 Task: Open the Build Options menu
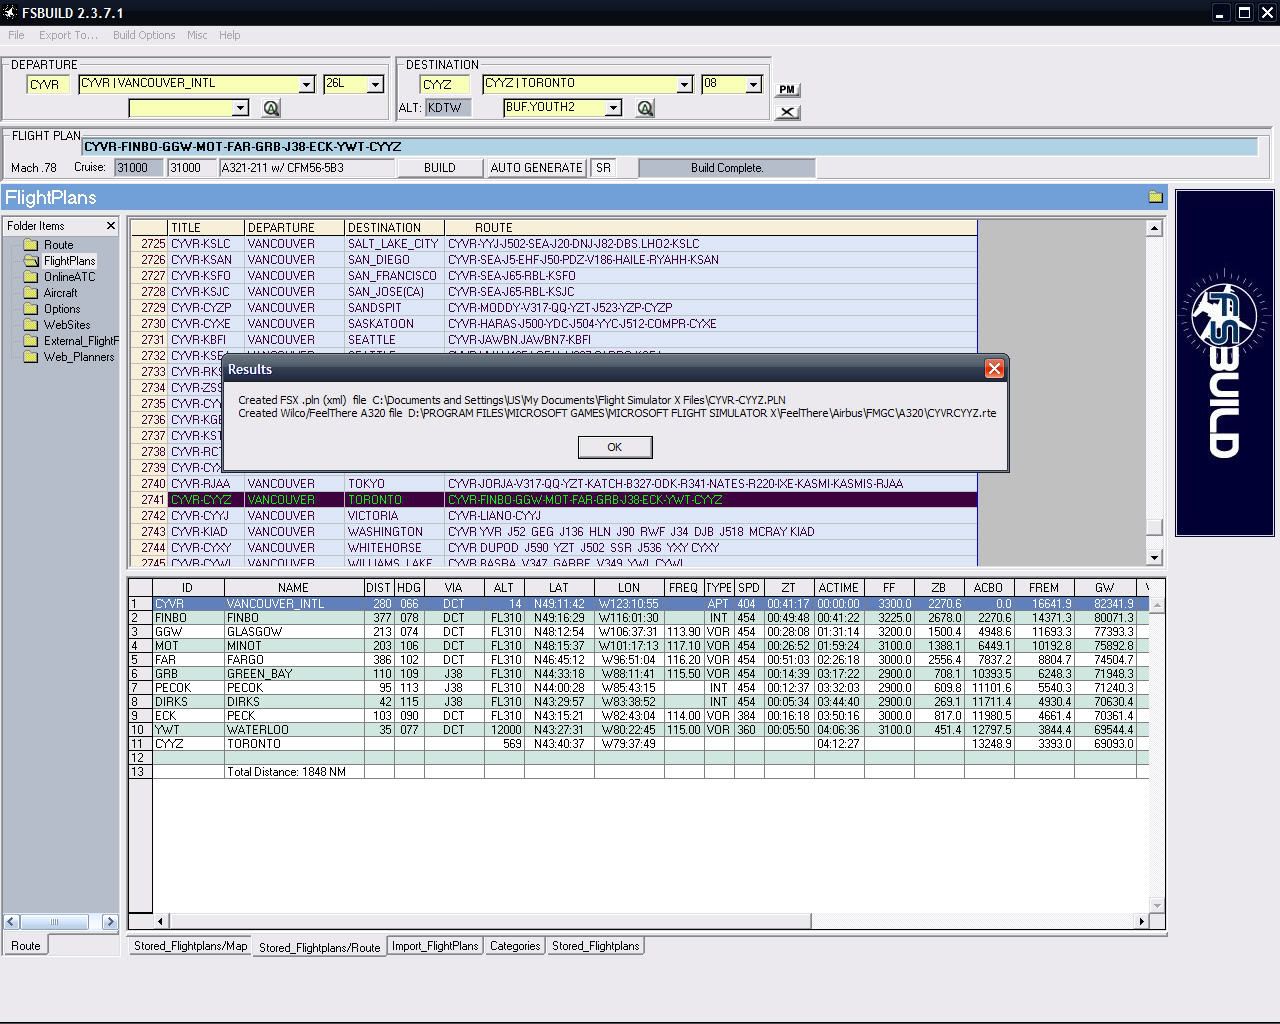144,35
